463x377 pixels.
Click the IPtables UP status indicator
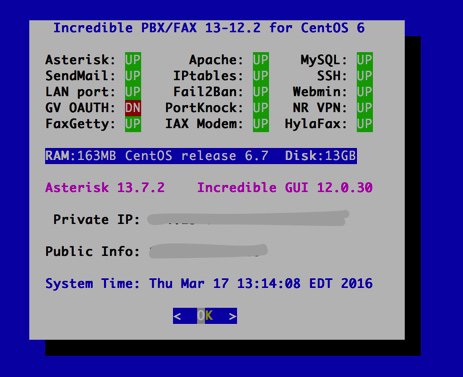[x=261, y=76]
